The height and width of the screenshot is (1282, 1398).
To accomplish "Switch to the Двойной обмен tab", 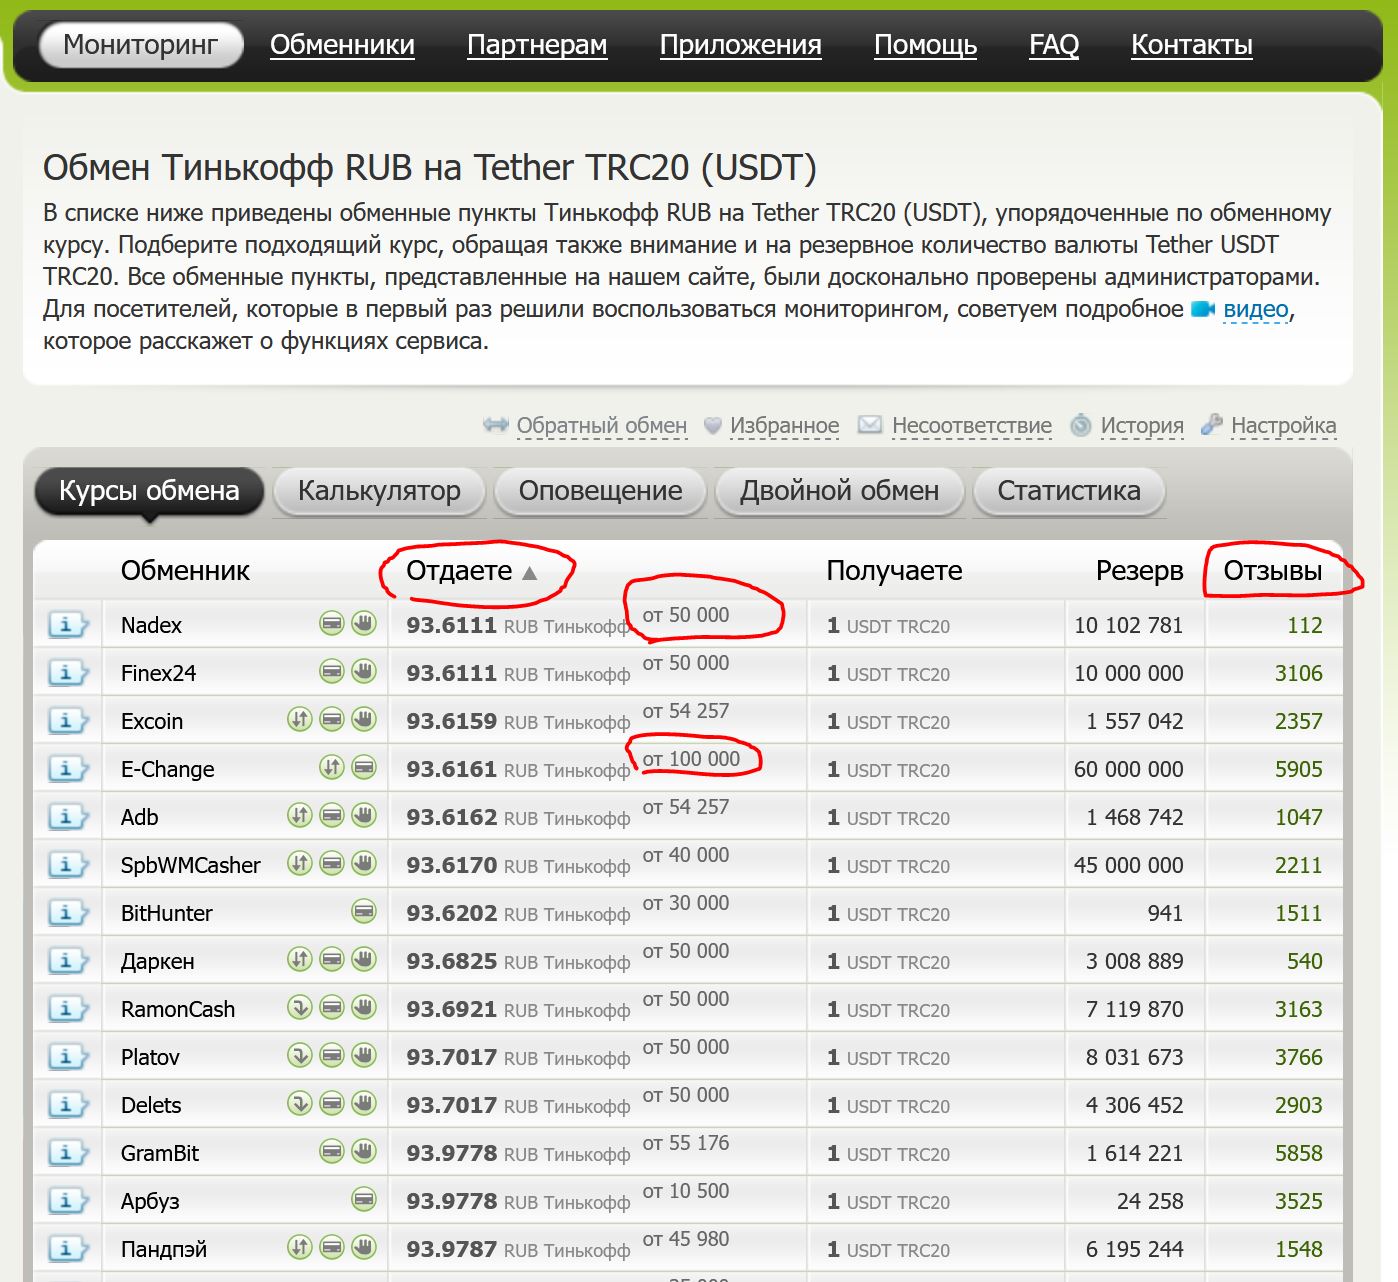I will [839, 491].
